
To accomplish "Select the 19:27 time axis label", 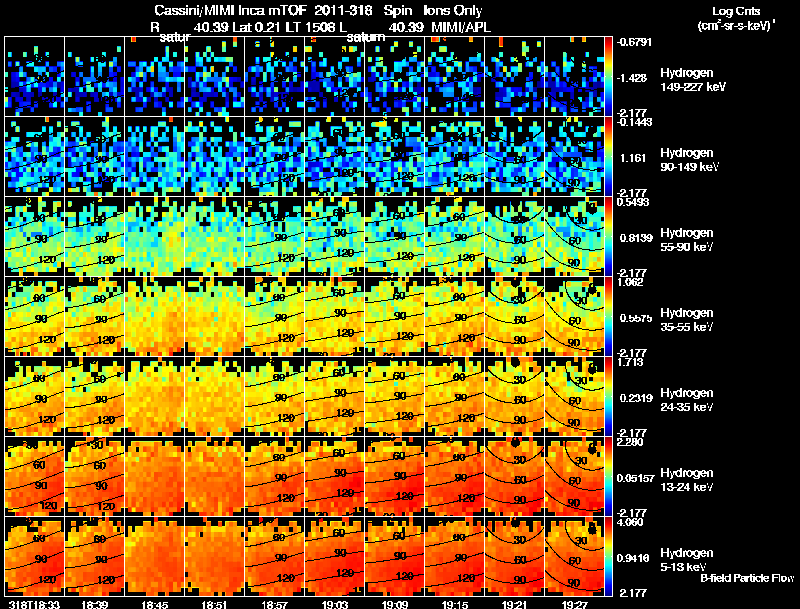I will (575, 603).
